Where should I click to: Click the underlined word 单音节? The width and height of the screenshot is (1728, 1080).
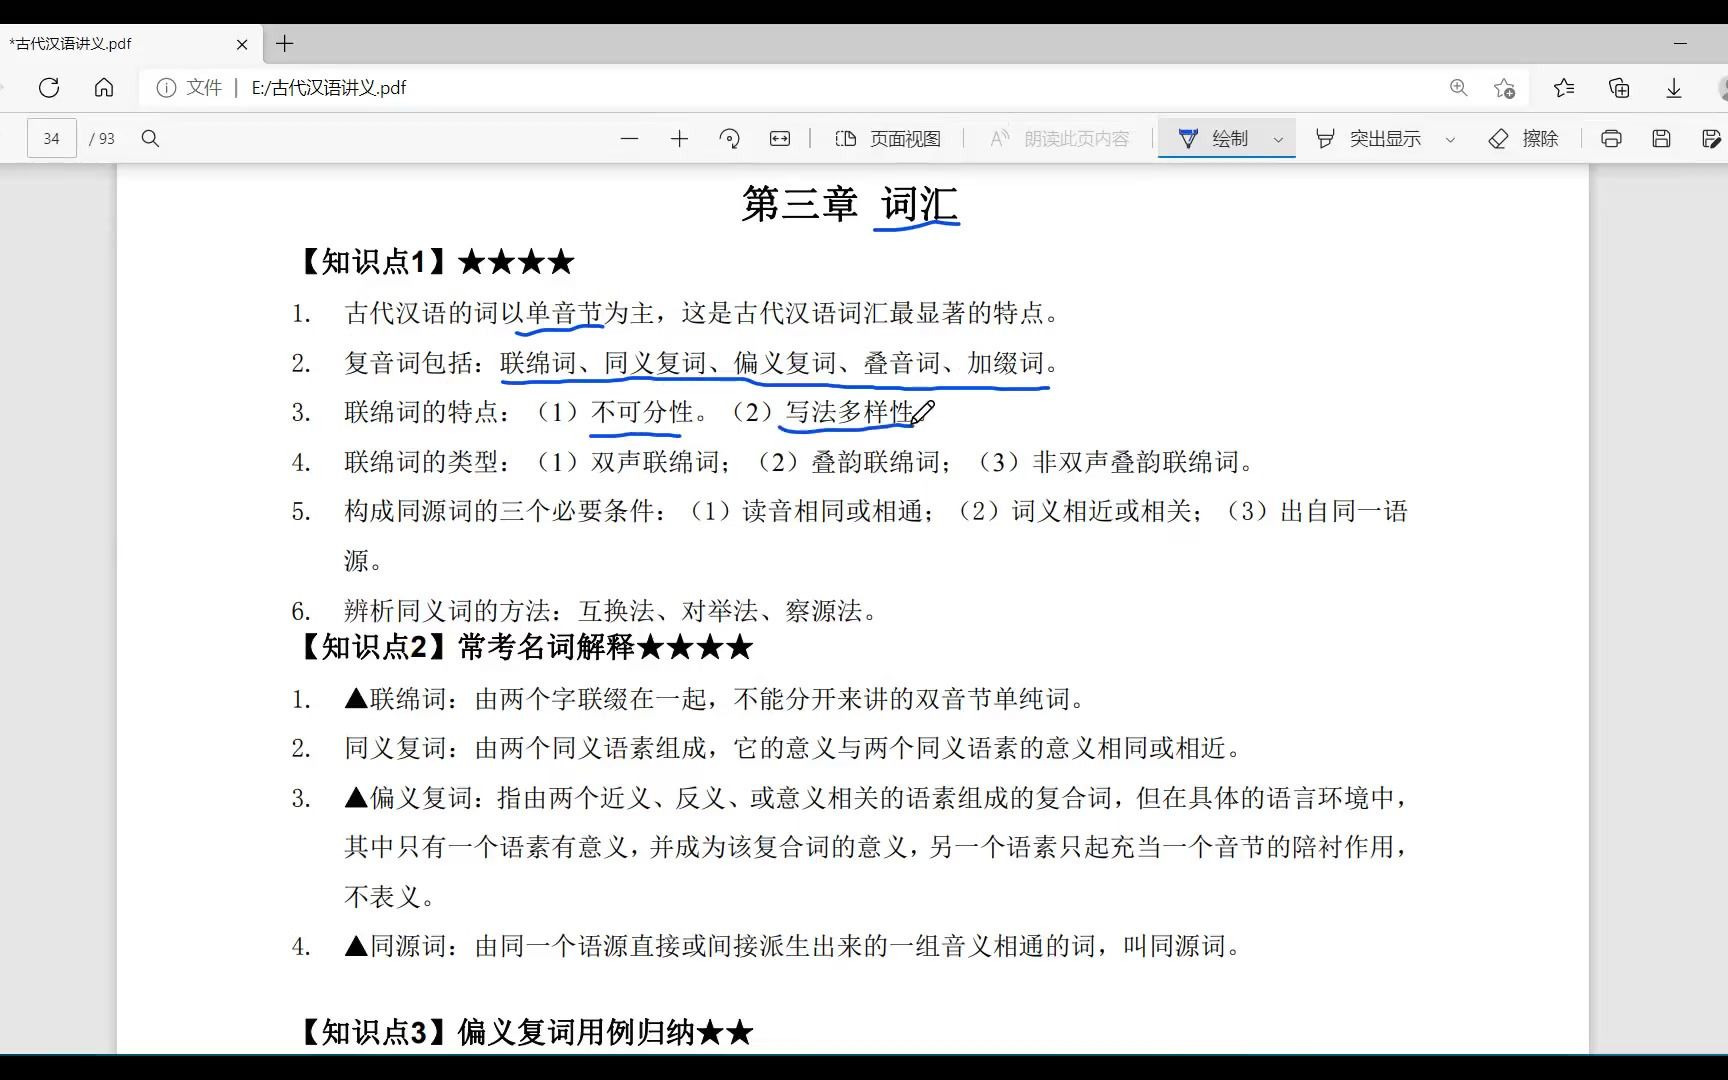(564, 313)
